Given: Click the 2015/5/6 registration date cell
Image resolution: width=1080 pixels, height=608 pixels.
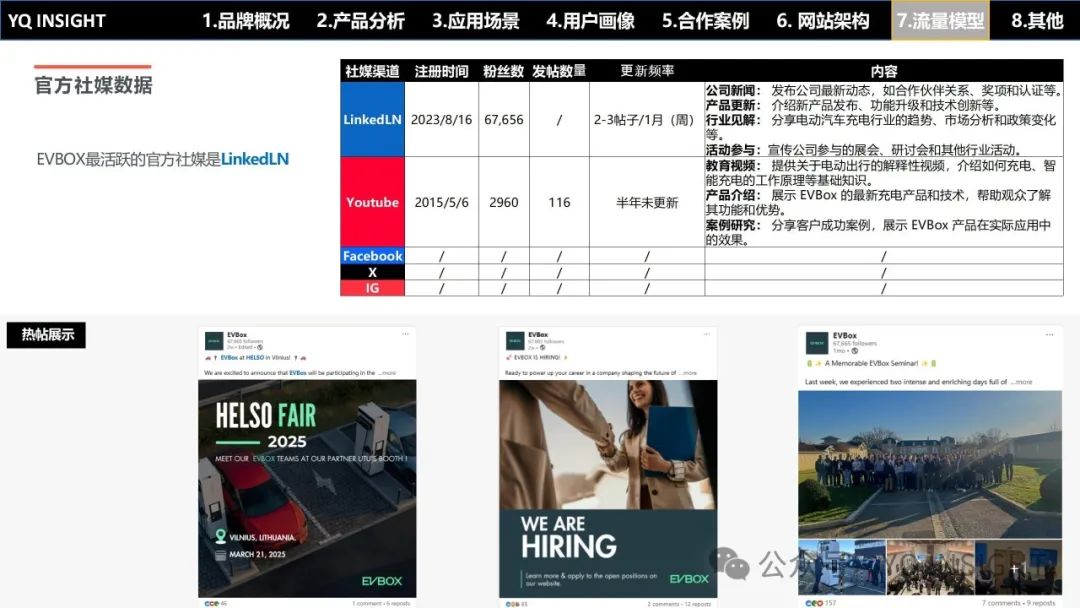Looking at the screenshot, I should pyautogui.click(x=442, y=202).
